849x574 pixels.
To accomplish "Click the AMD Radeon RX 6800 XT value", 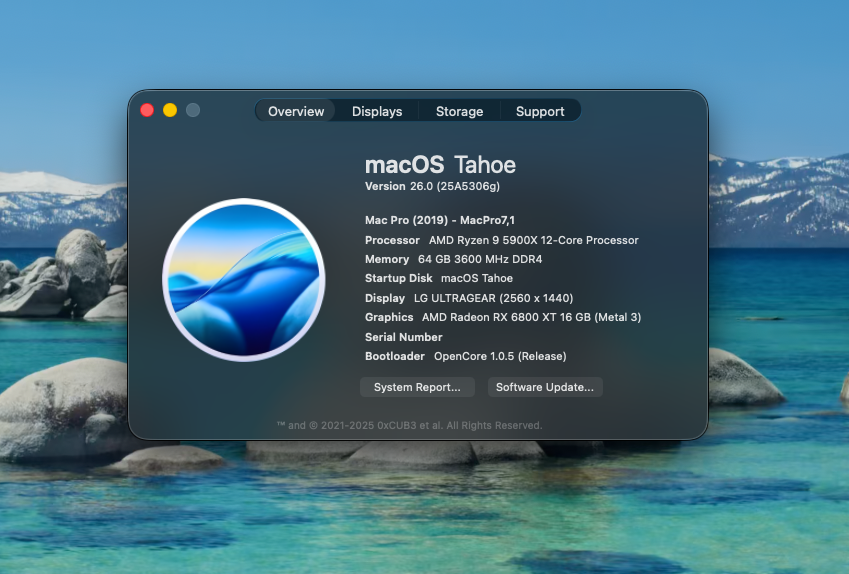I will tap(531, 317).
